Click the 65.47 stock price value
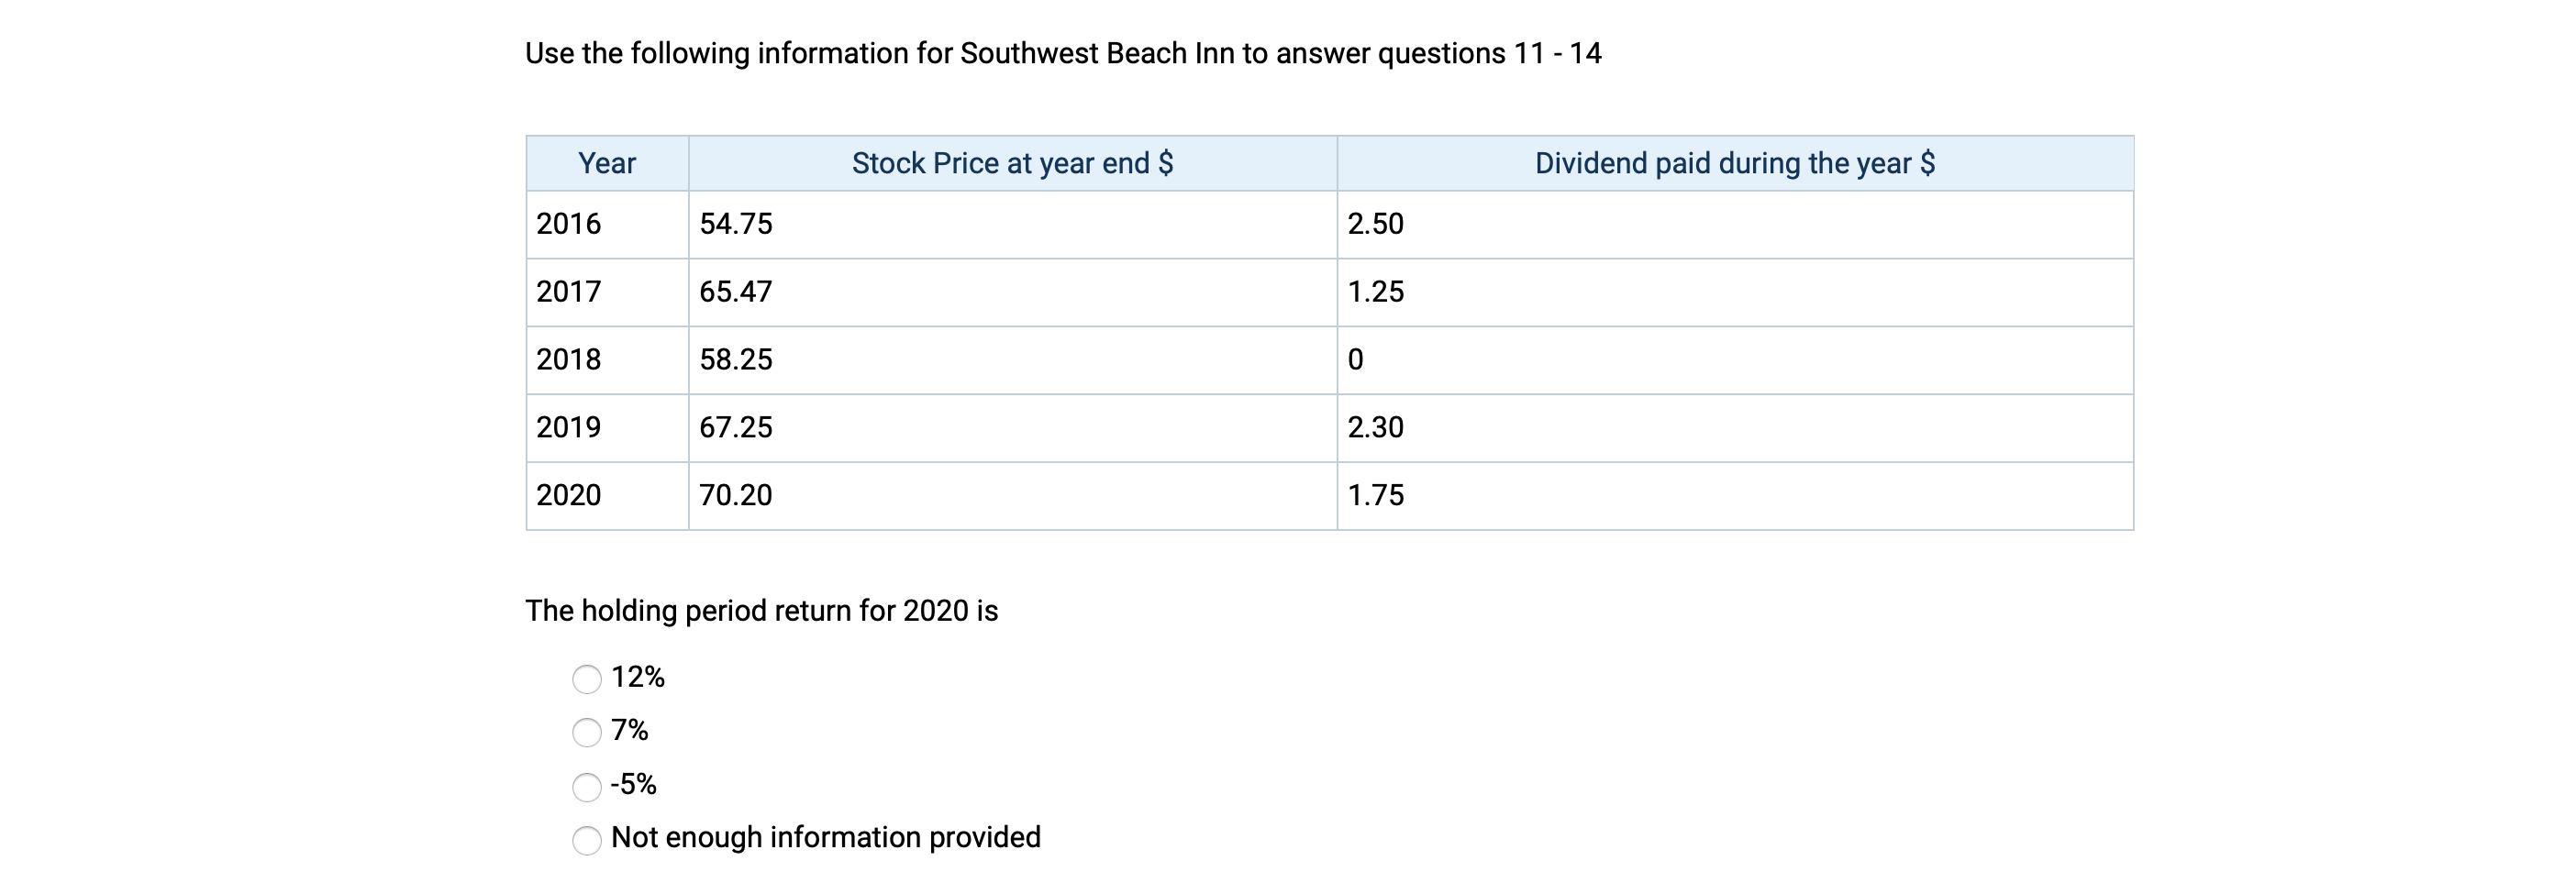The image size is (2576, 894). click(736, 292)
